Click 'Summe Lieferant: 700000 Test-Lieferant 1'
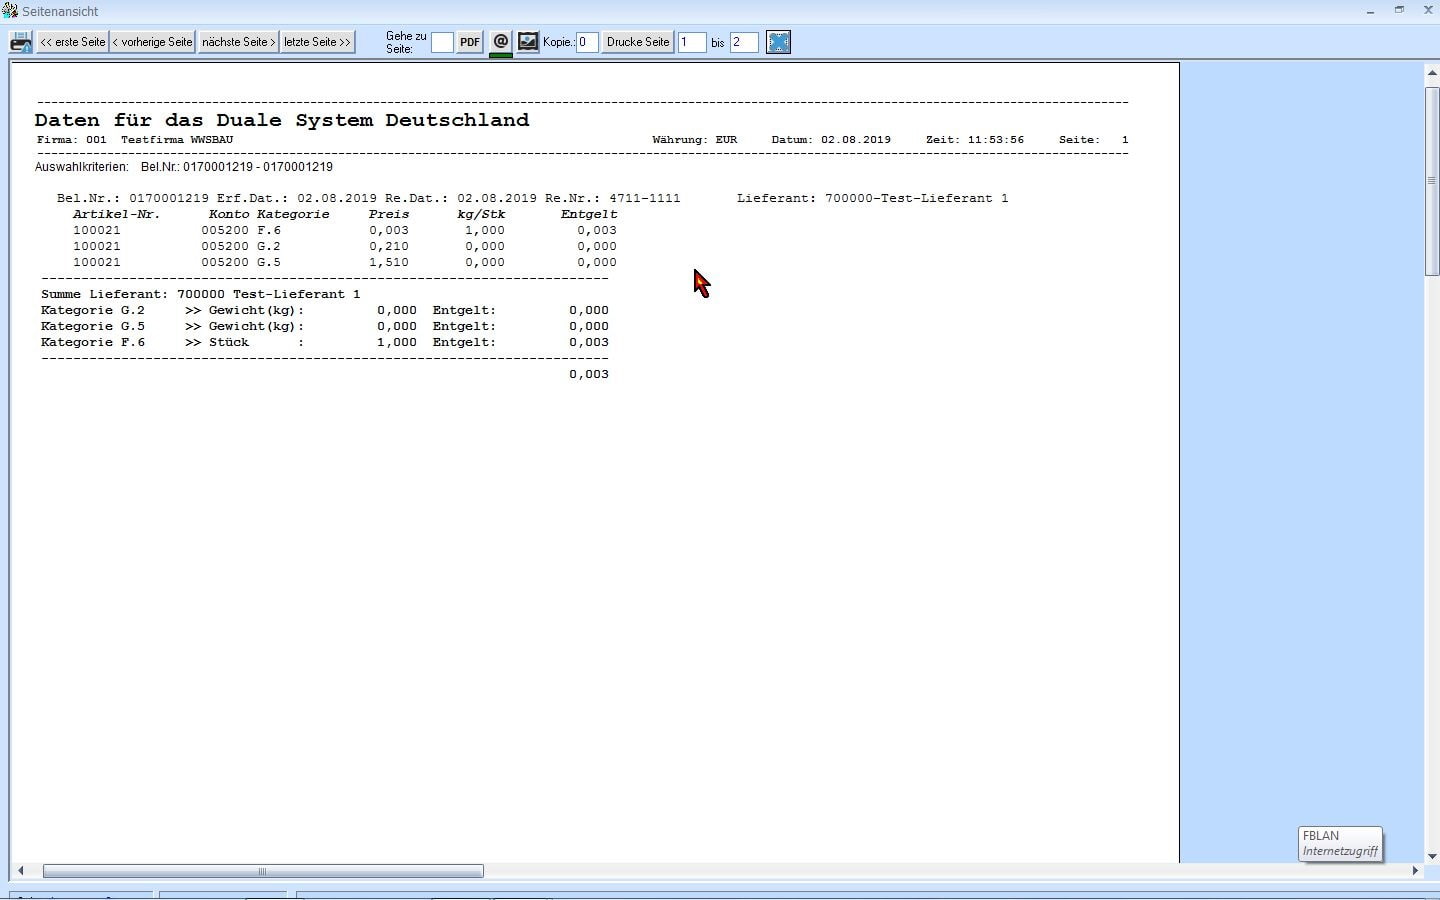Image resolution: width=1440 pixels, height=900 pixels. coord(200,294)
